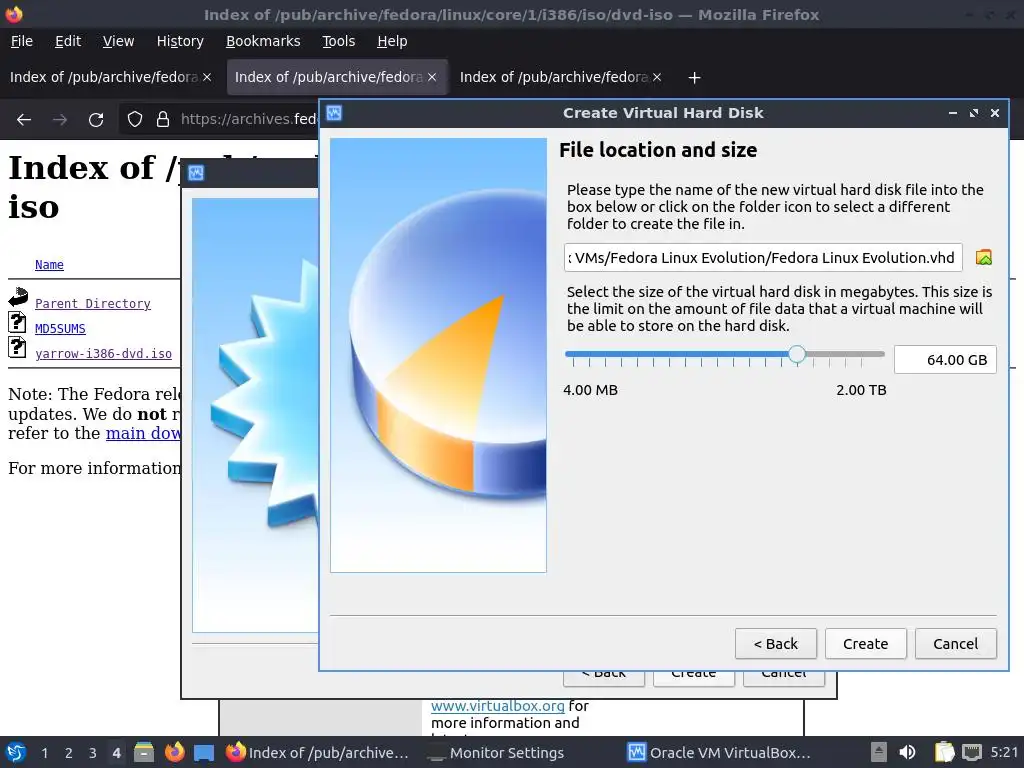Click the padlock site security icon
Screen dimensions: 1024x768
coord(163,119)
